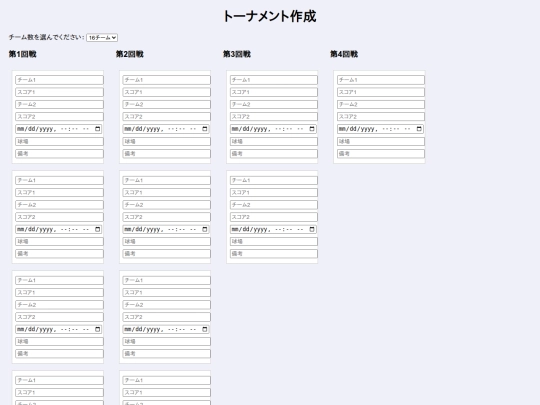
Task: Focus チーム1 field in 第1回戦 third match
Action: pos(59,280)
